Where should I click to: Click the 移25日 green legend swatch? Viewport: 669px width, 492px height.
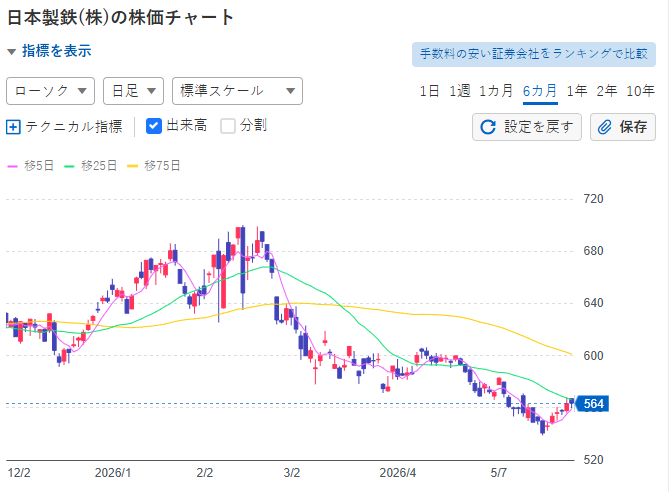tap(69, 166)
